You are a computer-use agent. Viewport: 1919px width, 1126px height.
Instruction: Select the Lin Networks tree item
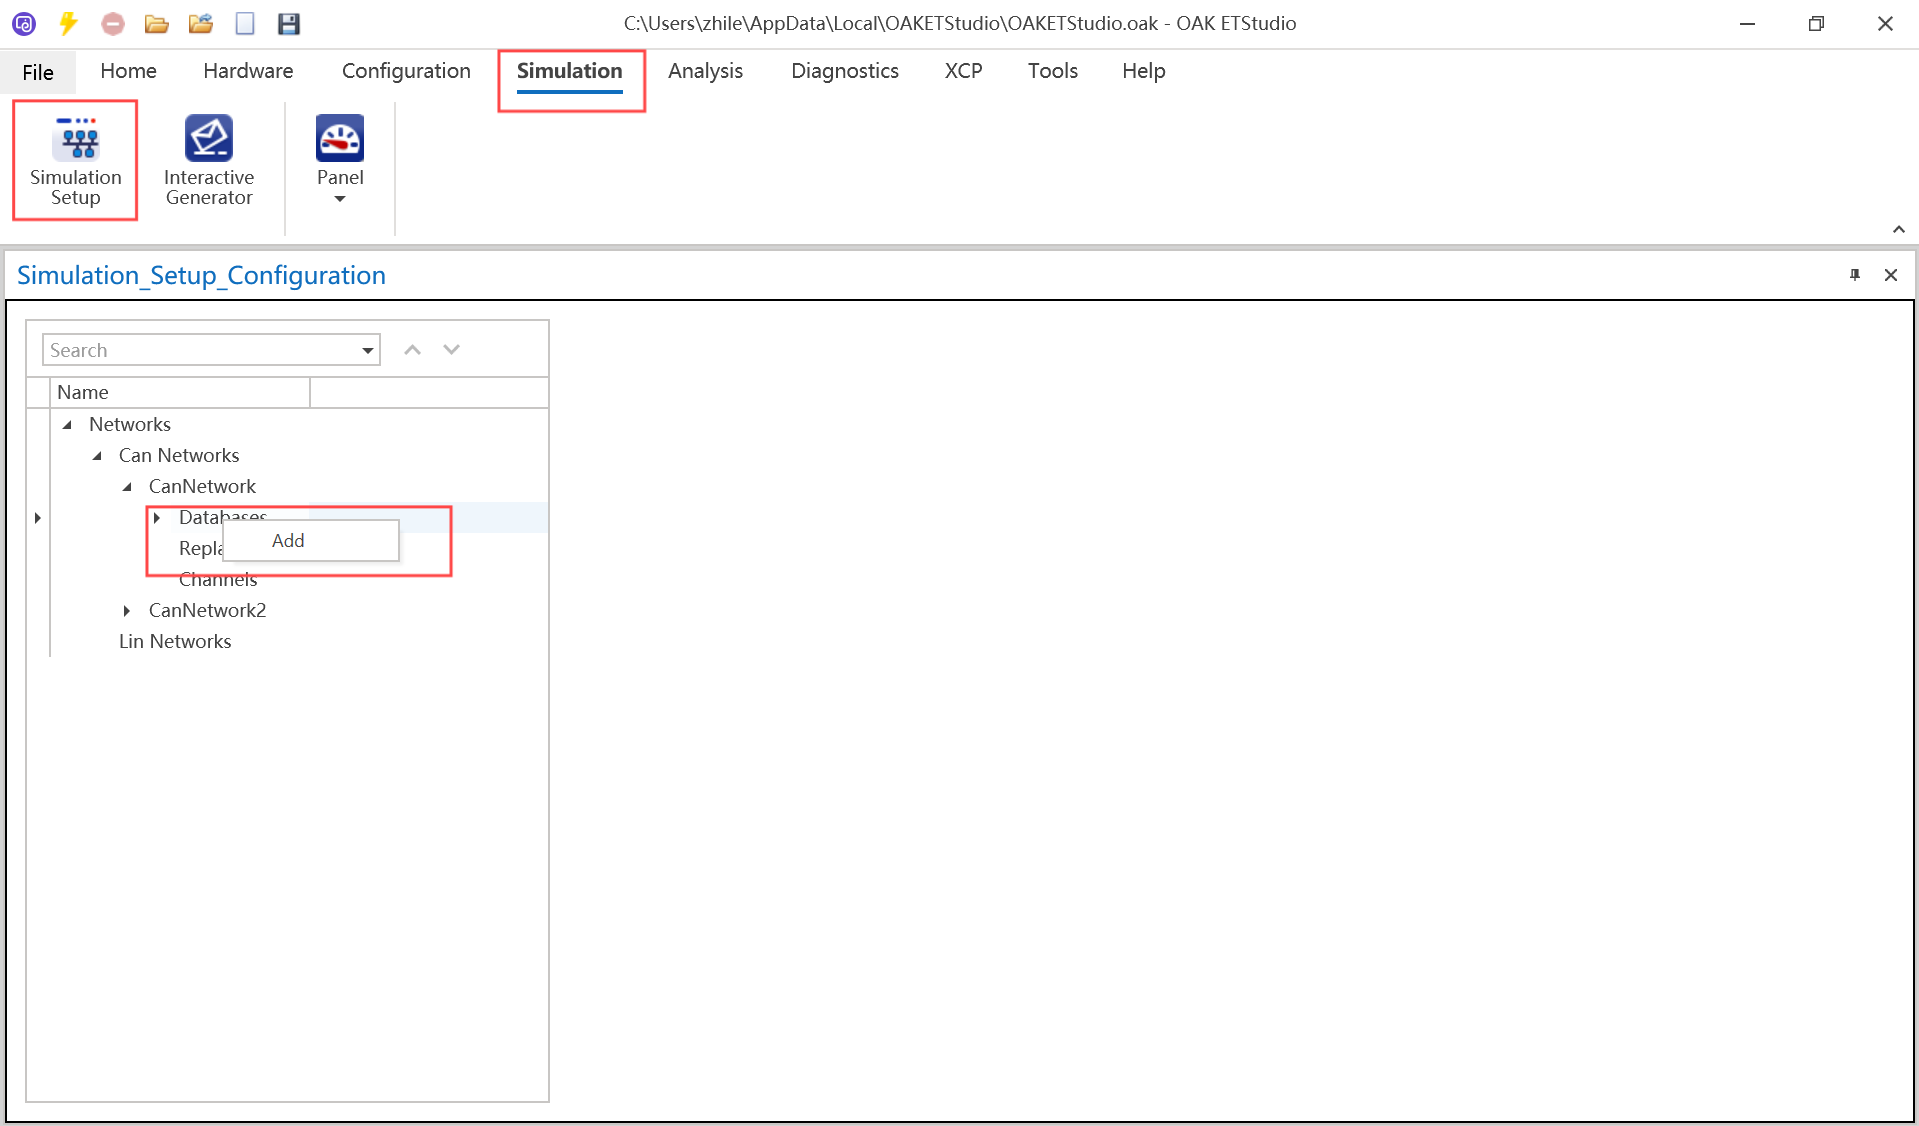(x=175, y=642)
